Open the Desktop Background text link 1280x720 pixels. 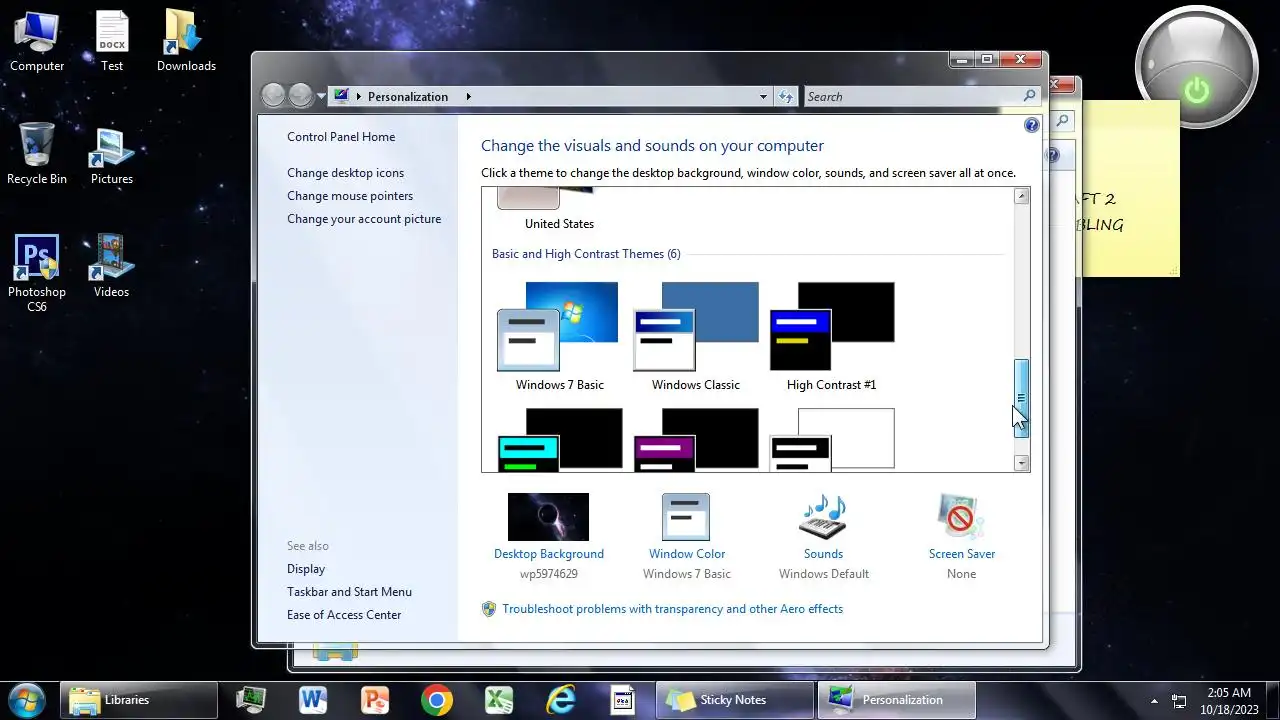[549, 554]
